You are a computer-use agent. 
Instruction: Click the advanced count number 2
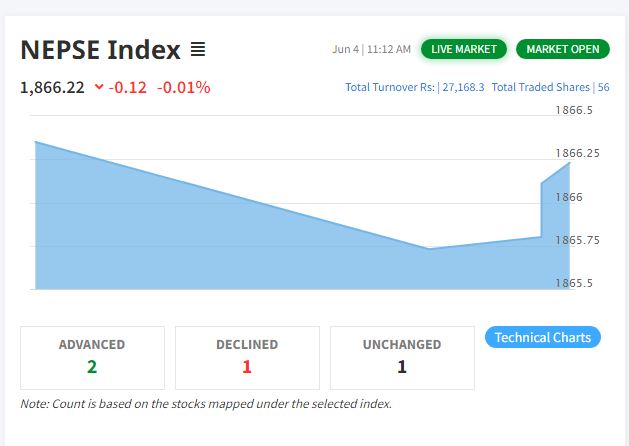[92, 367]
